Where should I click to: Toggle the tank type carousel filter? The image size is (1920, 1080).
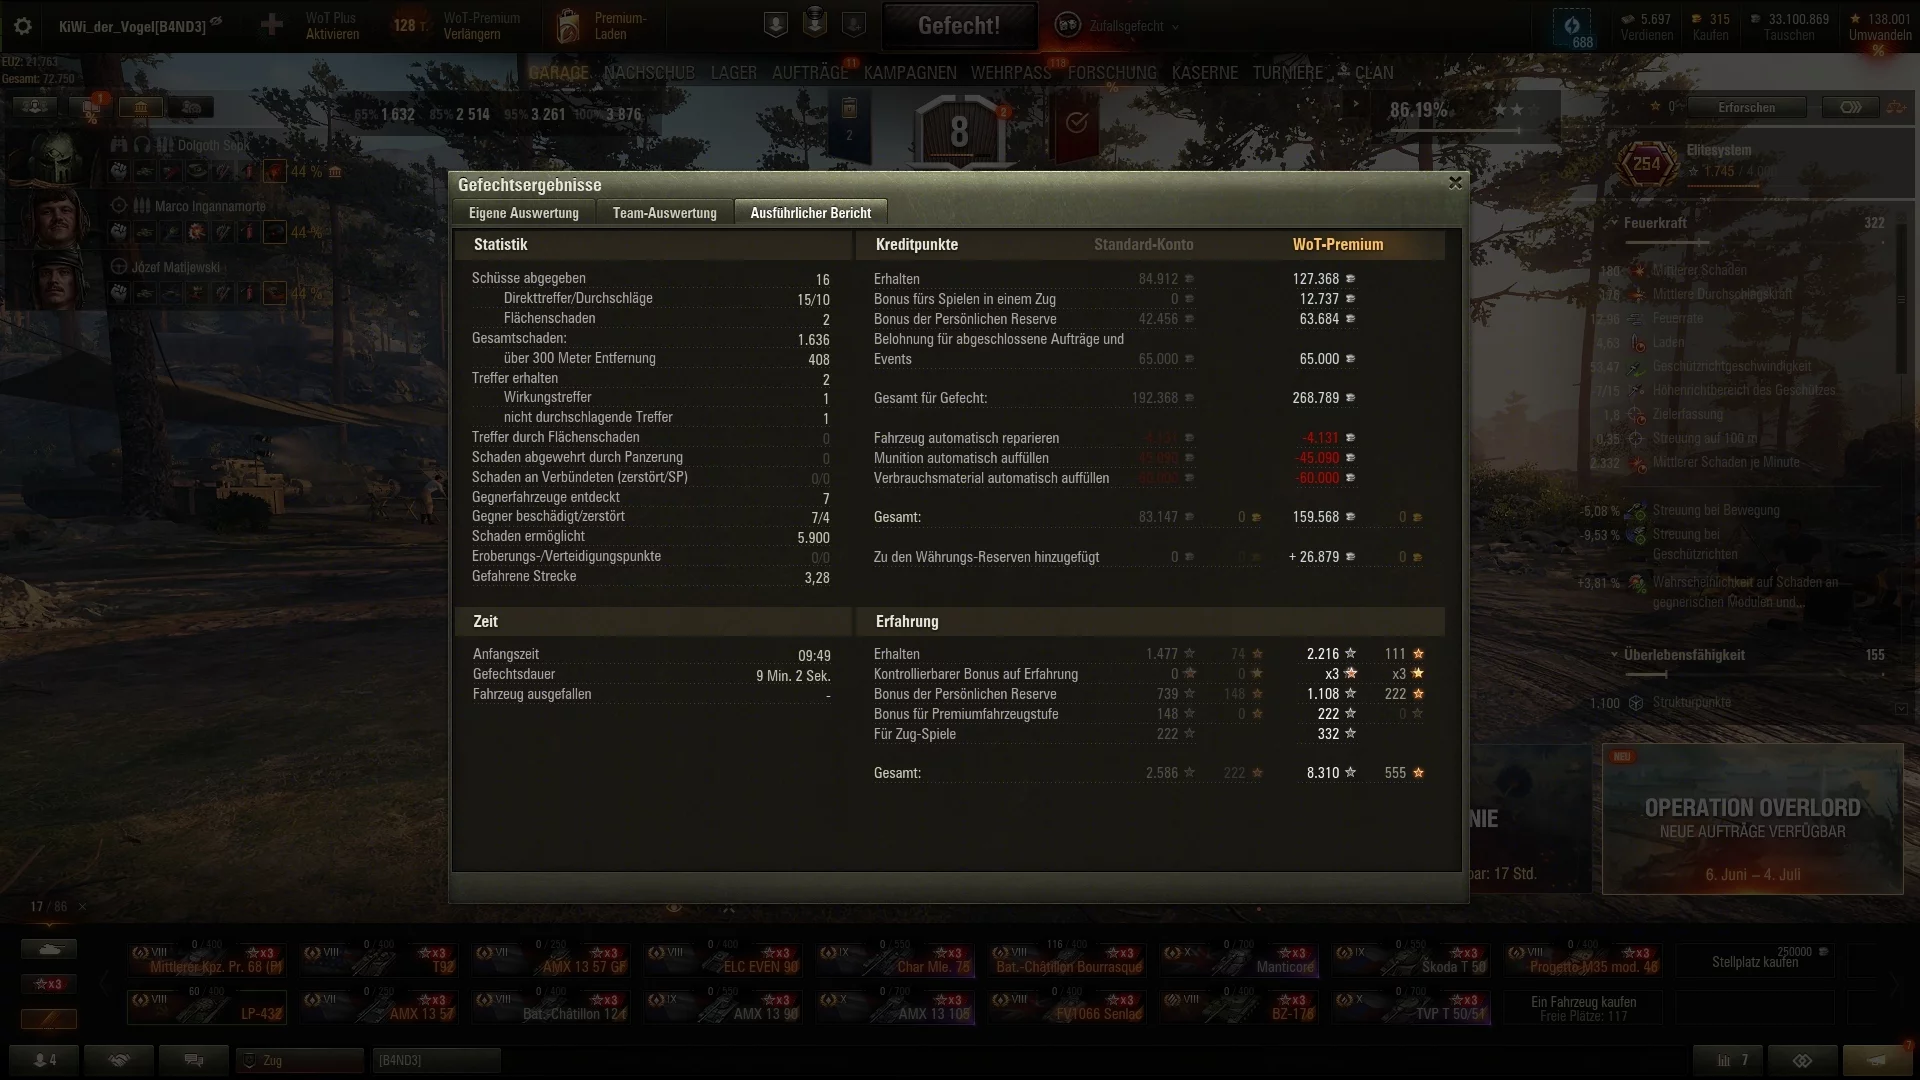49,949
